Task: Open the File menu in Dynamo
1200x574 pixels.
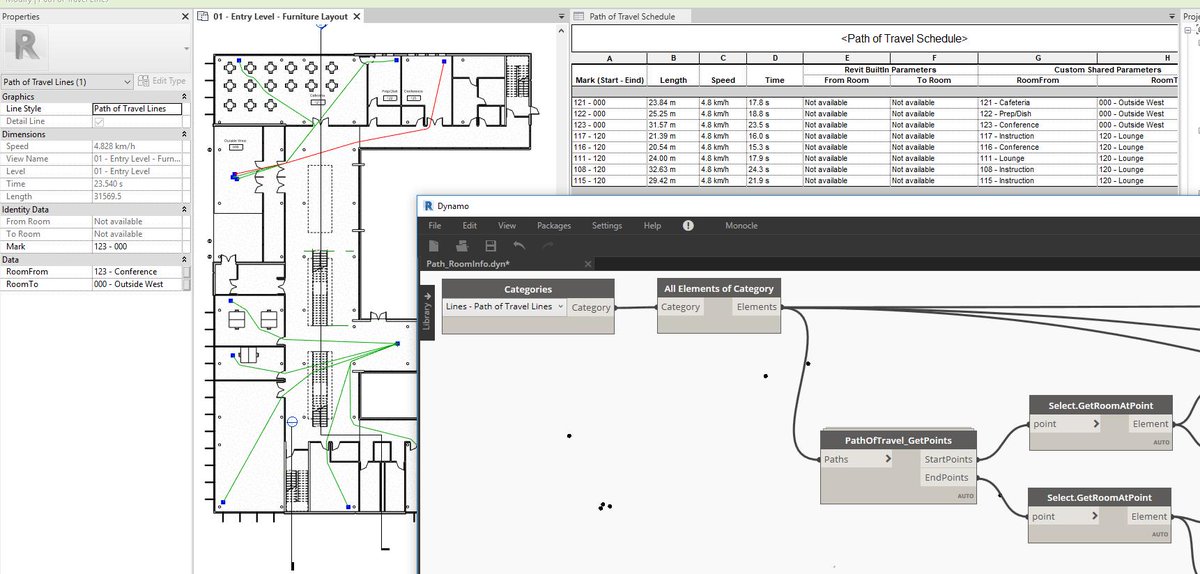Action: click(x=435, y=226)
